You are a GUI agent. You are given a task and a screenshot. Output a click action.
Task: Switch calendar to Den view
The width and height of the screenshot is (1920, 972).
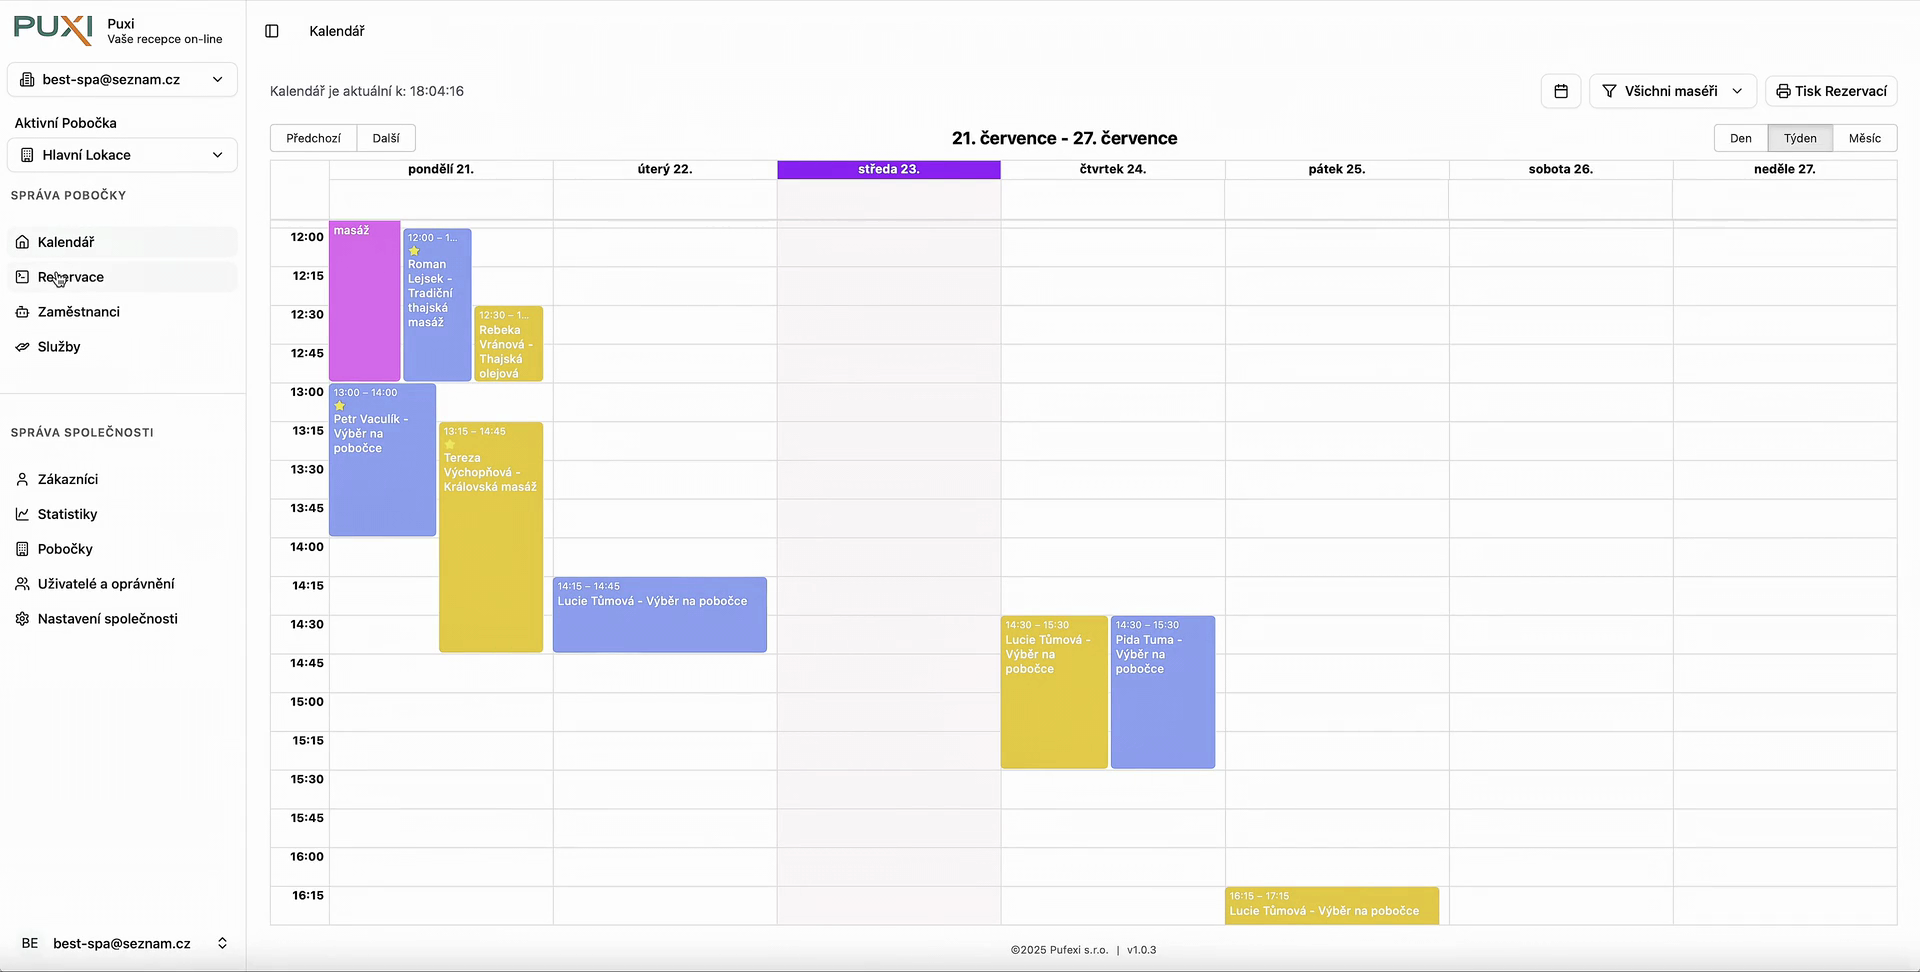(1740, 138)
